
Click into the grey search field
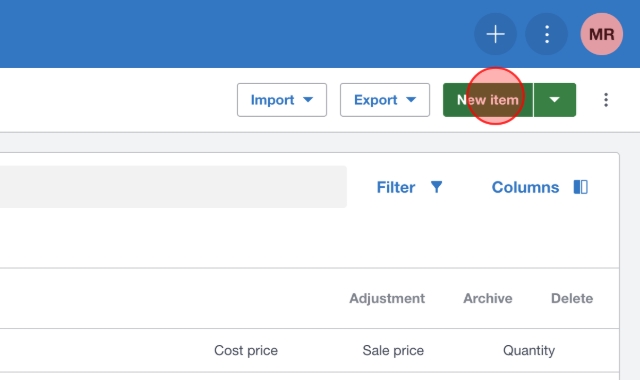click(173, 187)
